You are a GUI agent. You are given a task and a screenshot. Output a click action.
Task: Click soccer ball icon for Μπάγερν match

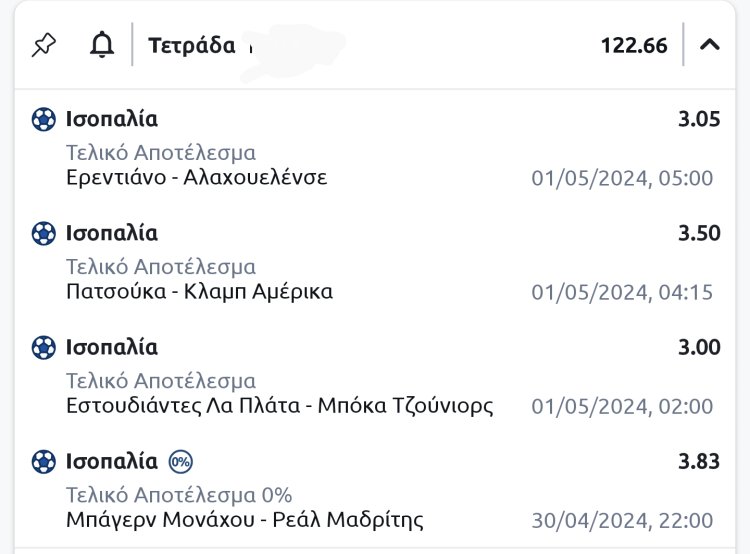coord(43,462)
